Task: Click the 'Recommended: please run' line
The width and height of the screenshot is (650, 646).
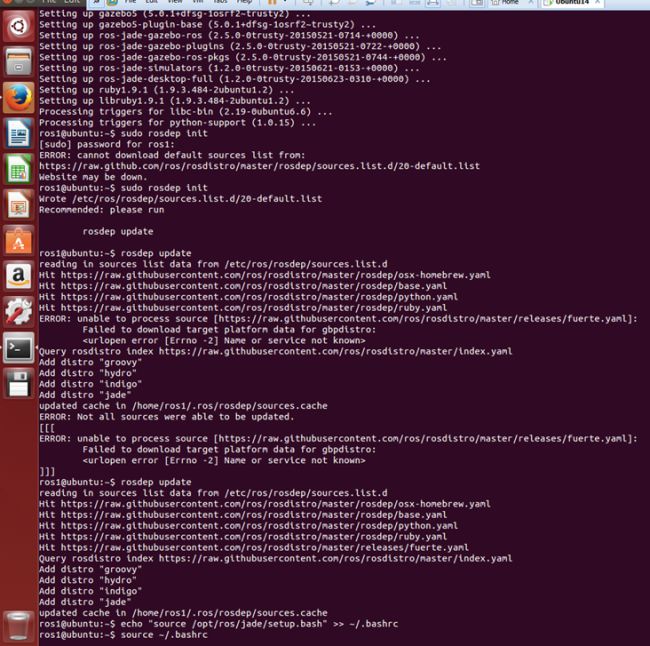Action: 102,210
